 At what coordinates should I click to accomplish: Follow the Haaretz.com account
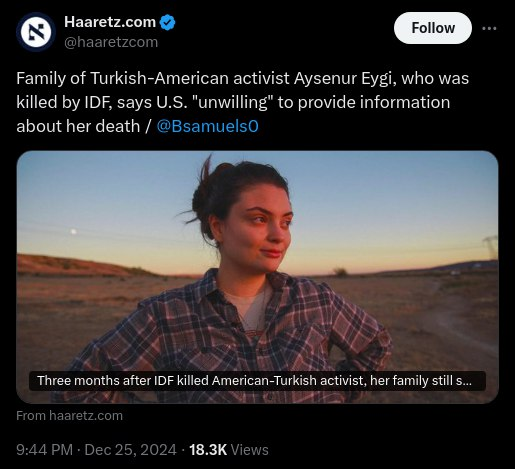(x=433, y=28)
